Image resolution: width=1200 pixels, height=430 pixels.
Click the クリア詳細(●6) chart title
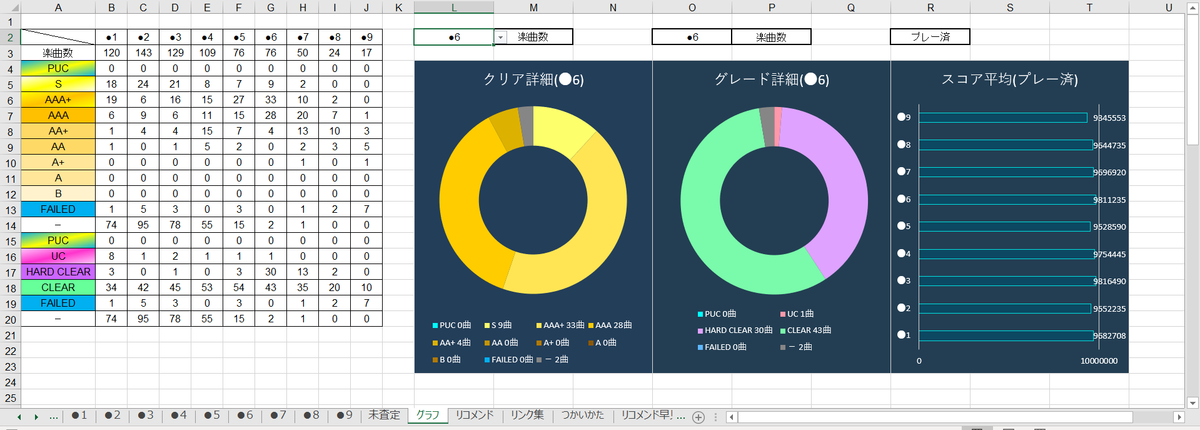[x=533, y=81]
